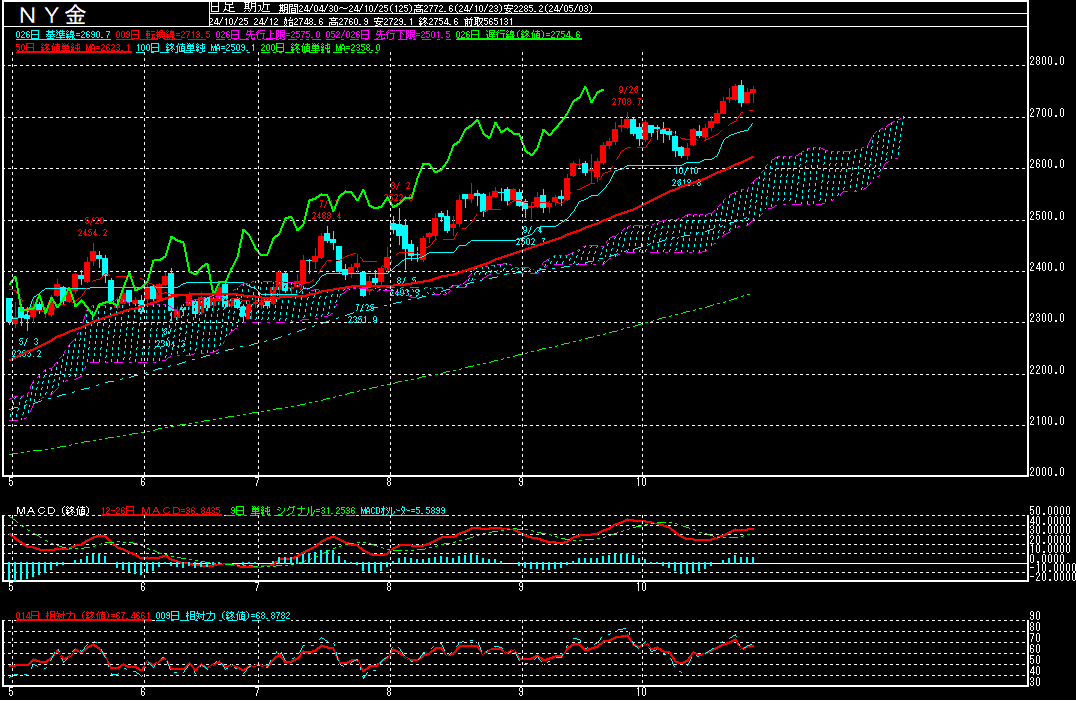Click the "200日 終値単純 MA=2358.0" legend label

tap(320, 48)
